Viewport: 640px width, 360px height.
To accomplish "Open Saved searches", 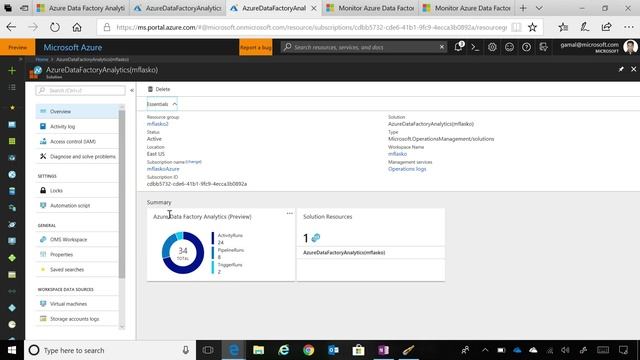I will coord(77,270).
